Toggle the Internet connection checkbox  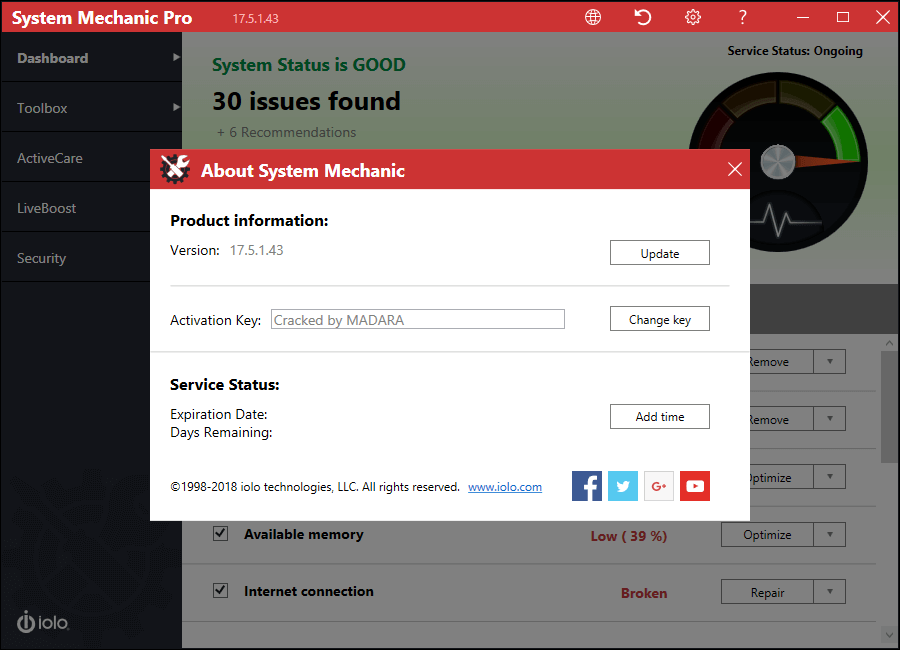pos(220,590)
